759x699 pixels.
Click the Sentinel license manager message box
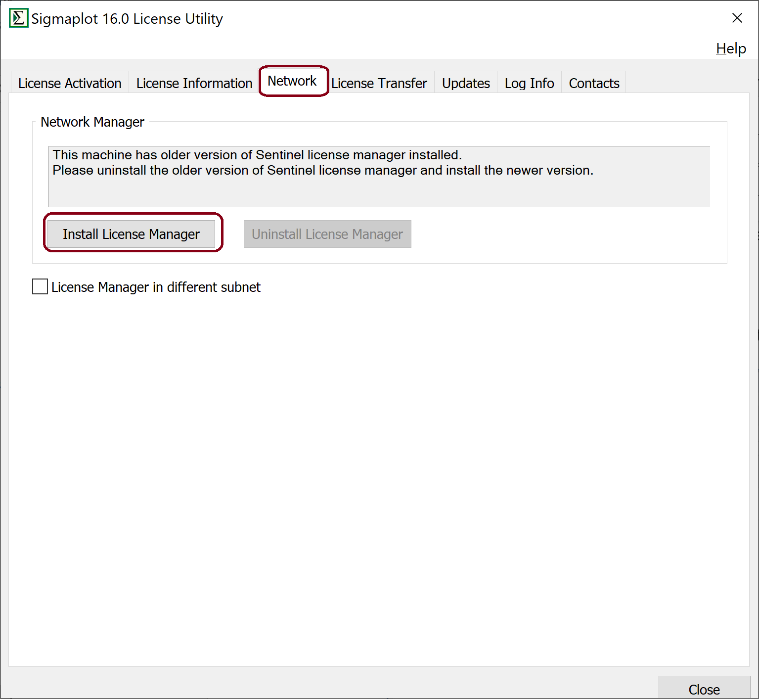tap(379, 176)
